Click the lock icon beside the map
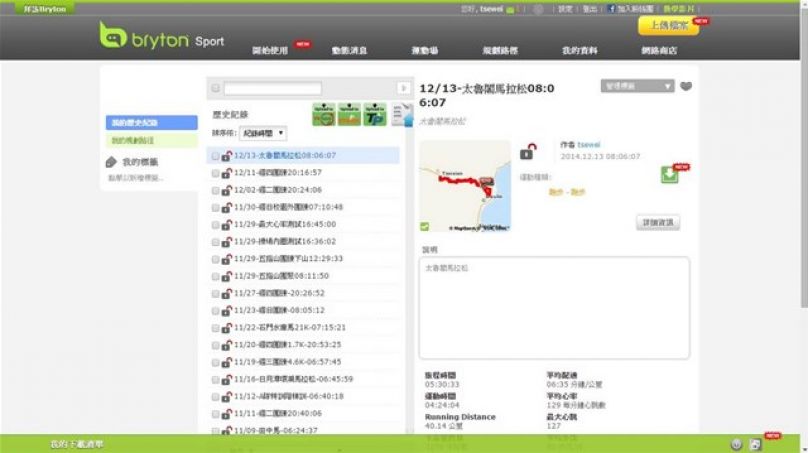Image resolution: width=808 pixels, height=453 pixels. 526,152
